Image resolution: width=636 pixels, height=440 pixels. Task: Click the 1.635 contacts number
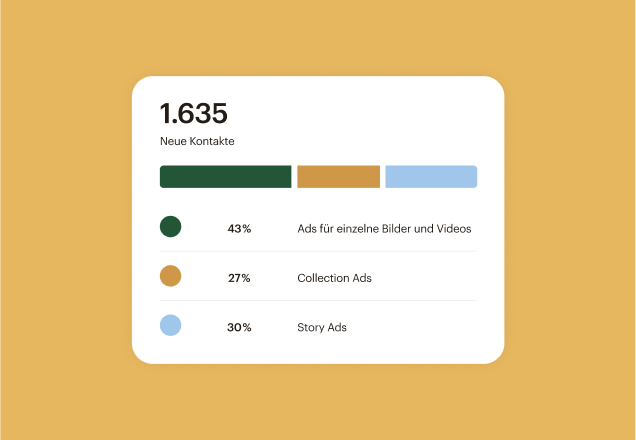(x=194, y=114)
